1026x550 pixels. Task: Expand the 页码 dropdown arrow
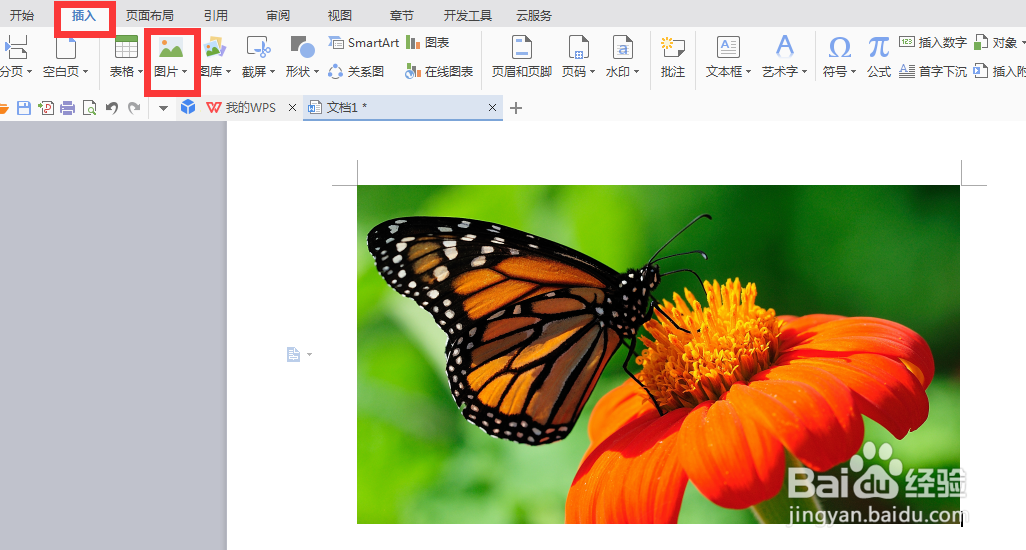pyautogui.click(x=592, y=72)
